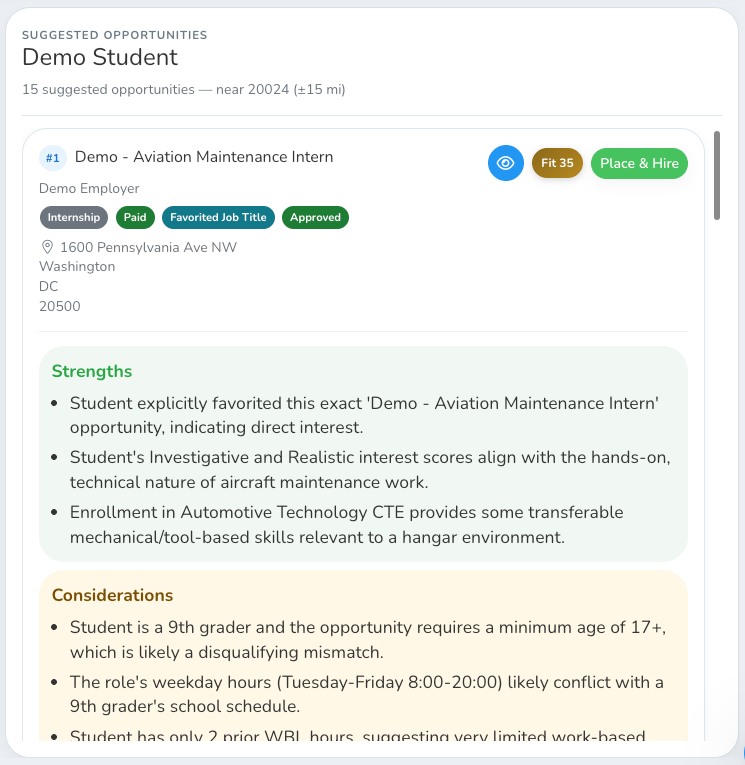Click the Favorited Job Title tag
The image size is (745, 765).
pos(218,218)
